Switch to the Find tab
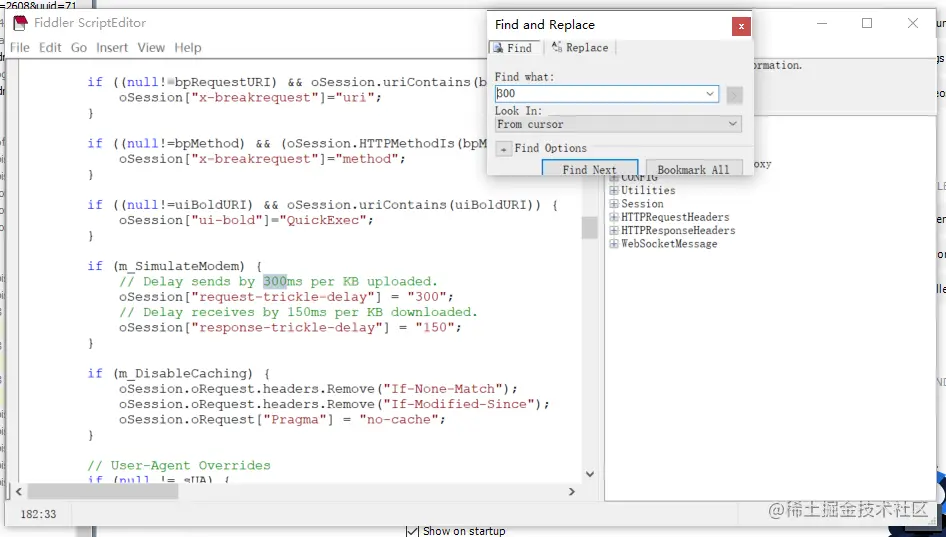The image size is (946, 537). click(x=513, y=48)
